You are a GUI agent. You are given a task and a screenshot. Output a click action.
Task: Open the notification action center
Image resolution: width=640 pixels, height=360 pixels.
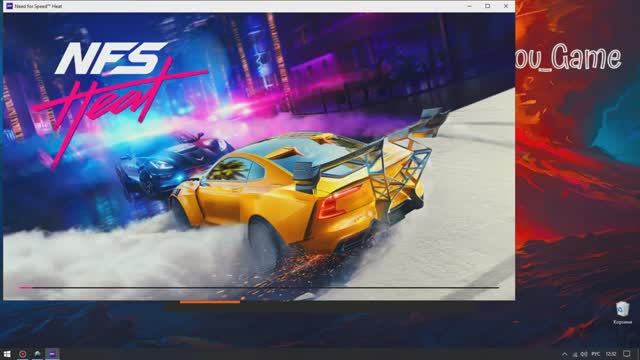click(627, 354)
